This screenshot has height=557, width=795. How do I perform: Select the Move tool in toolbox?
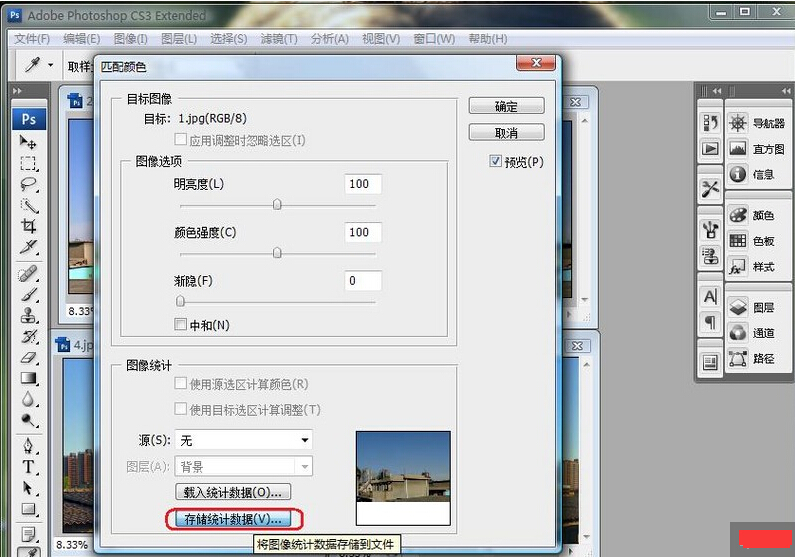pos(28,142)
